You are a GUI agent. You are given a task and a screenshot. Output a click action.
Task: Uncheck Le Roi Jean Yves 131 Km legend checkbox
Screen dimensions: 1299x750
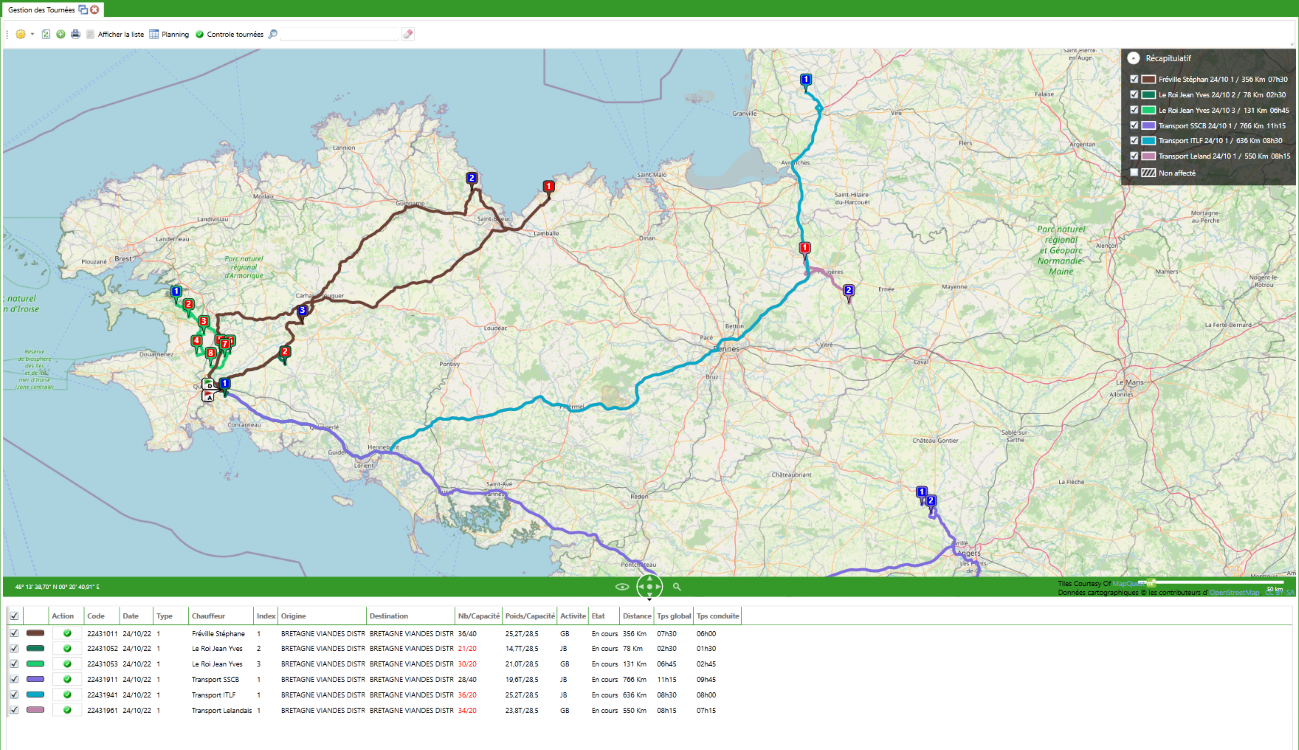pos(1133,110)
